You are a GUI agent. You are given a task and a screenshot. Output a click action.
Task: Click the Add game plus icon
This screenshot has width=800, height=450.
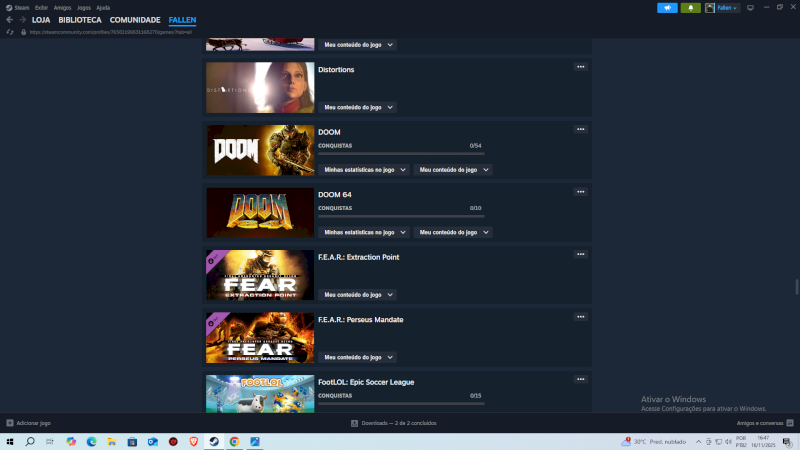tap(10, 423)
